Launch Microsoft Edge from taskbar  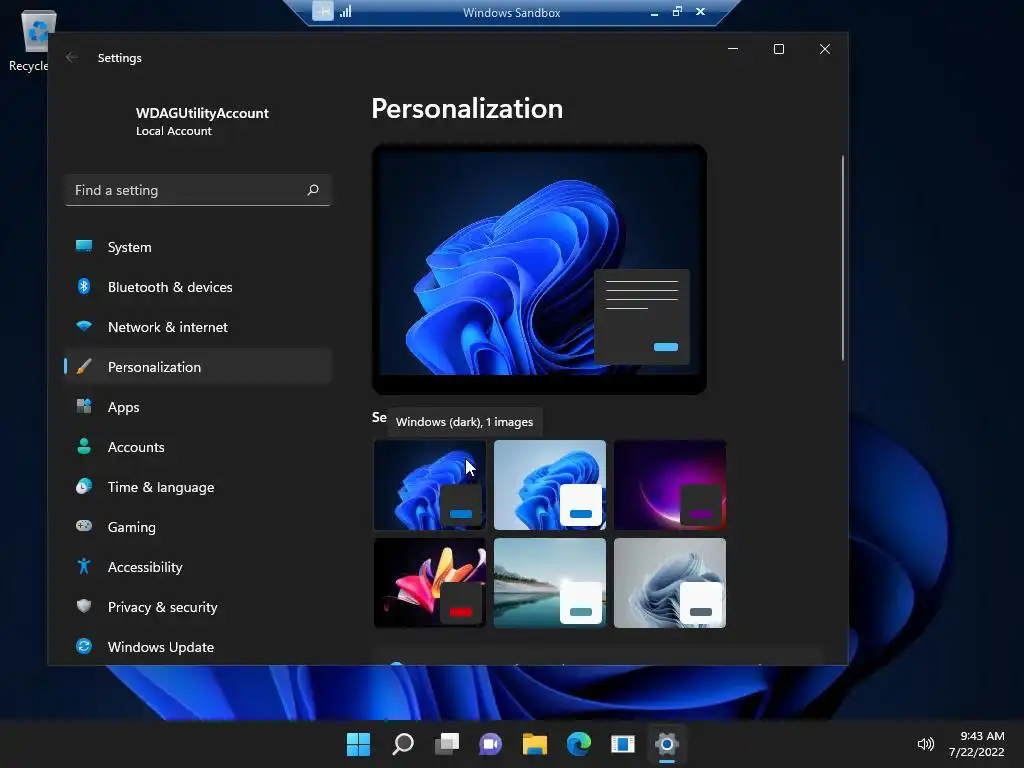point(579,744)
